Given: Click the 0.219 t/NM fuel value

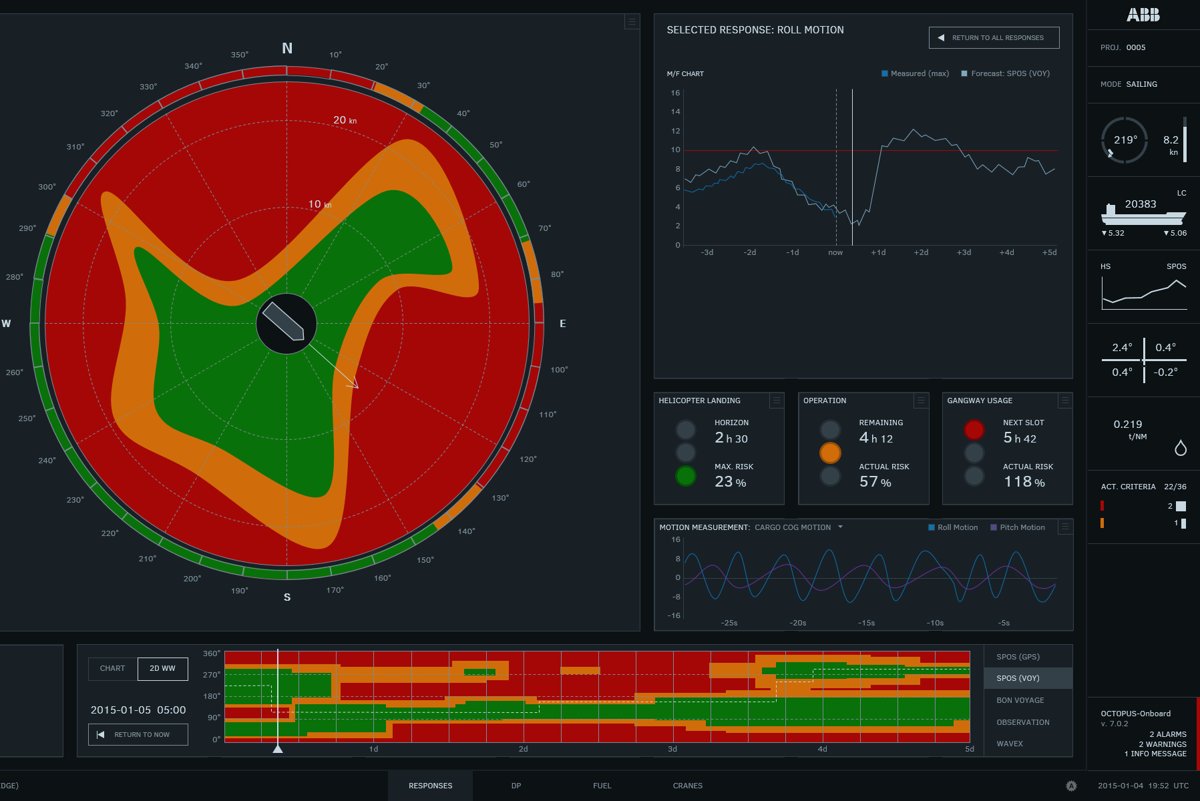Looking at the screenshot, I should point(1128,429).
